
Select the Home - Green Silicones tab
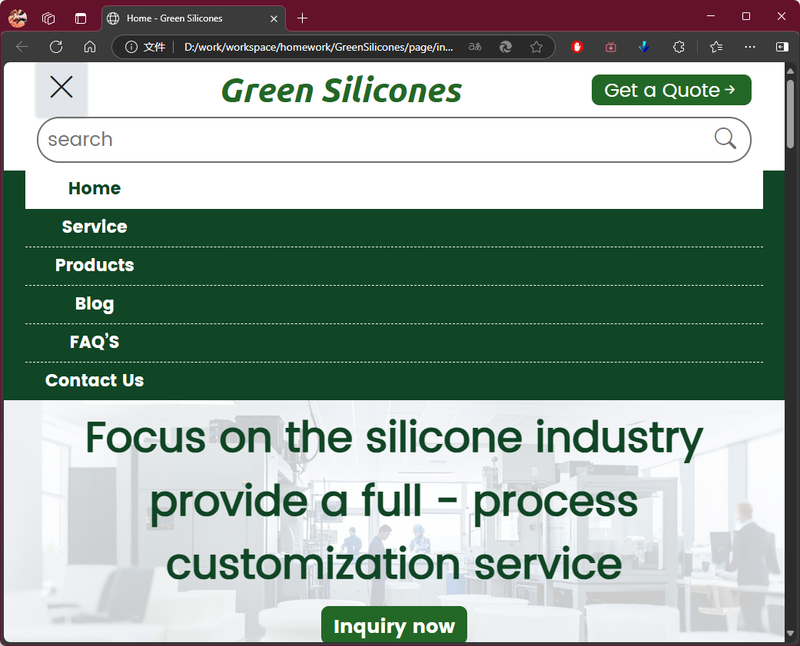click(194, 18)
